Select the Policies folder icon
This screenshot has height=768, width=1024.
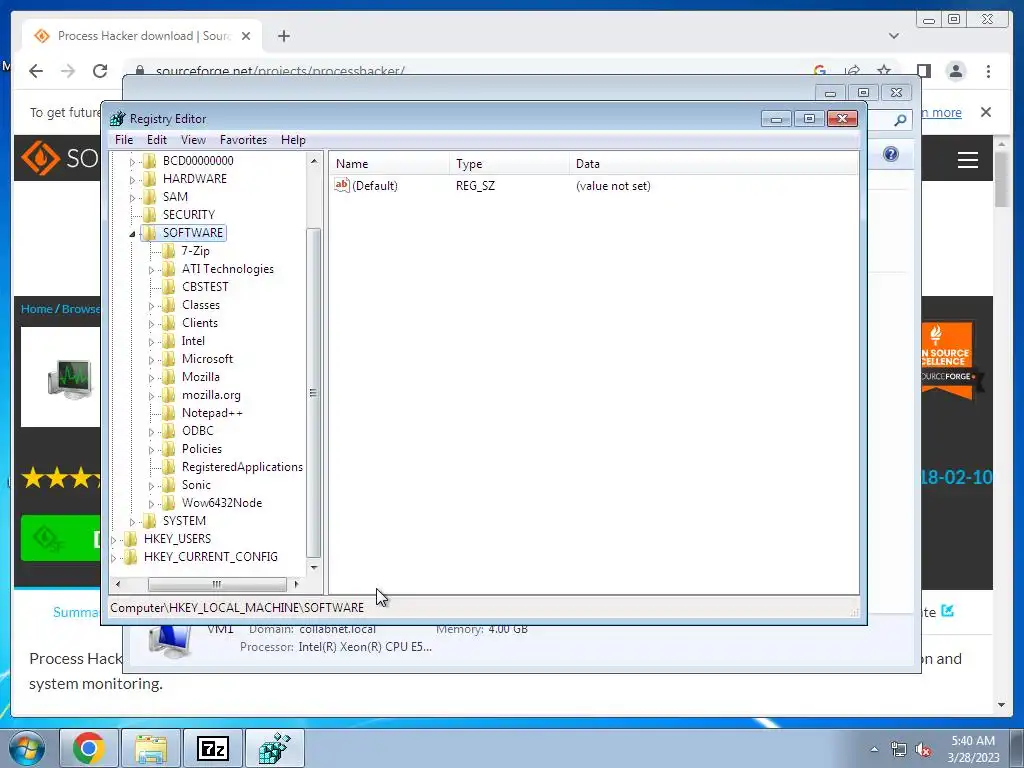pyautogui.click(x=168, y=449)
